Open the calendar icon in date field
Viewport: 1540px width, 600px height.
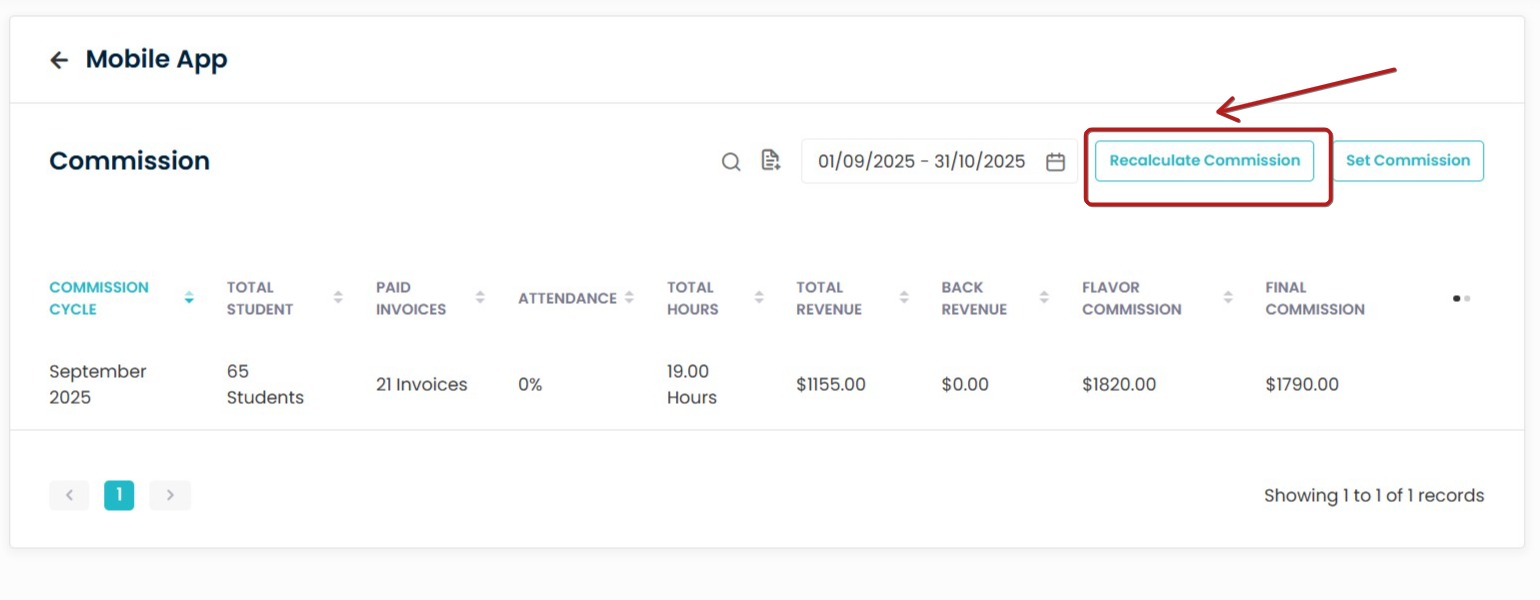coord(1055,162)
